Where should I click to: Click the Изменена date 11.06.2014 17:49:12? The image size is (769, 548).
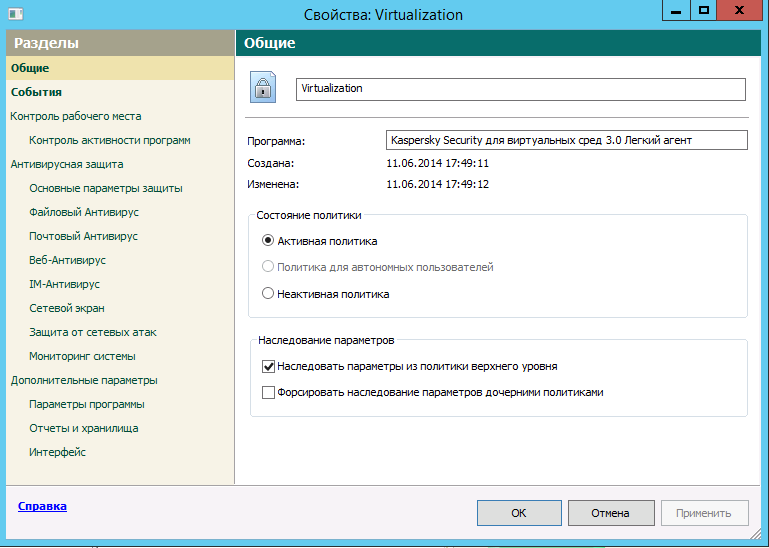pos(437,184)
